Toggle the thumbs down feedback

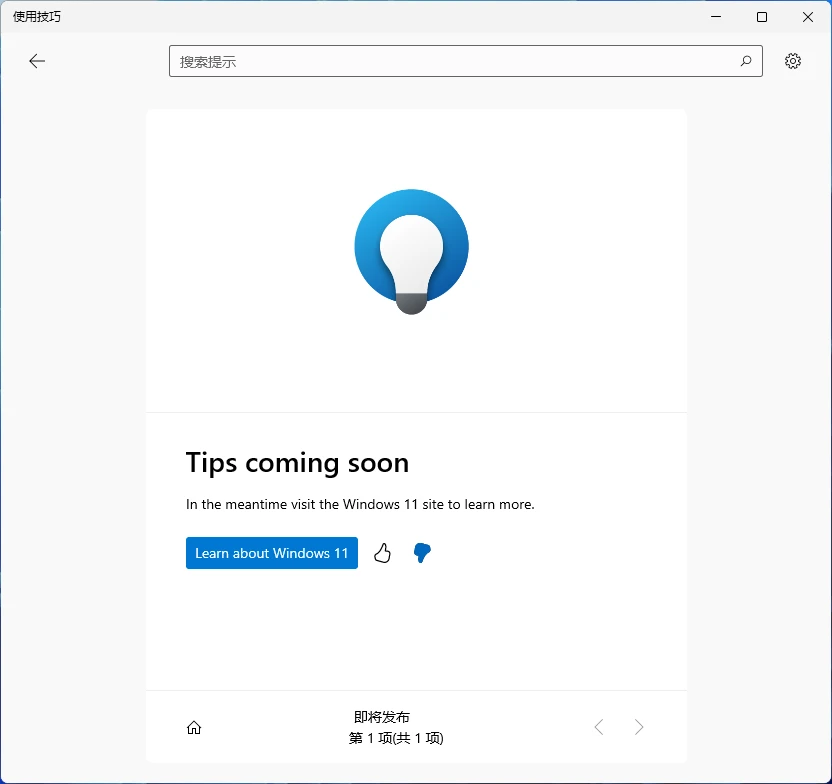pyautogui.click(x=422, y=553)
